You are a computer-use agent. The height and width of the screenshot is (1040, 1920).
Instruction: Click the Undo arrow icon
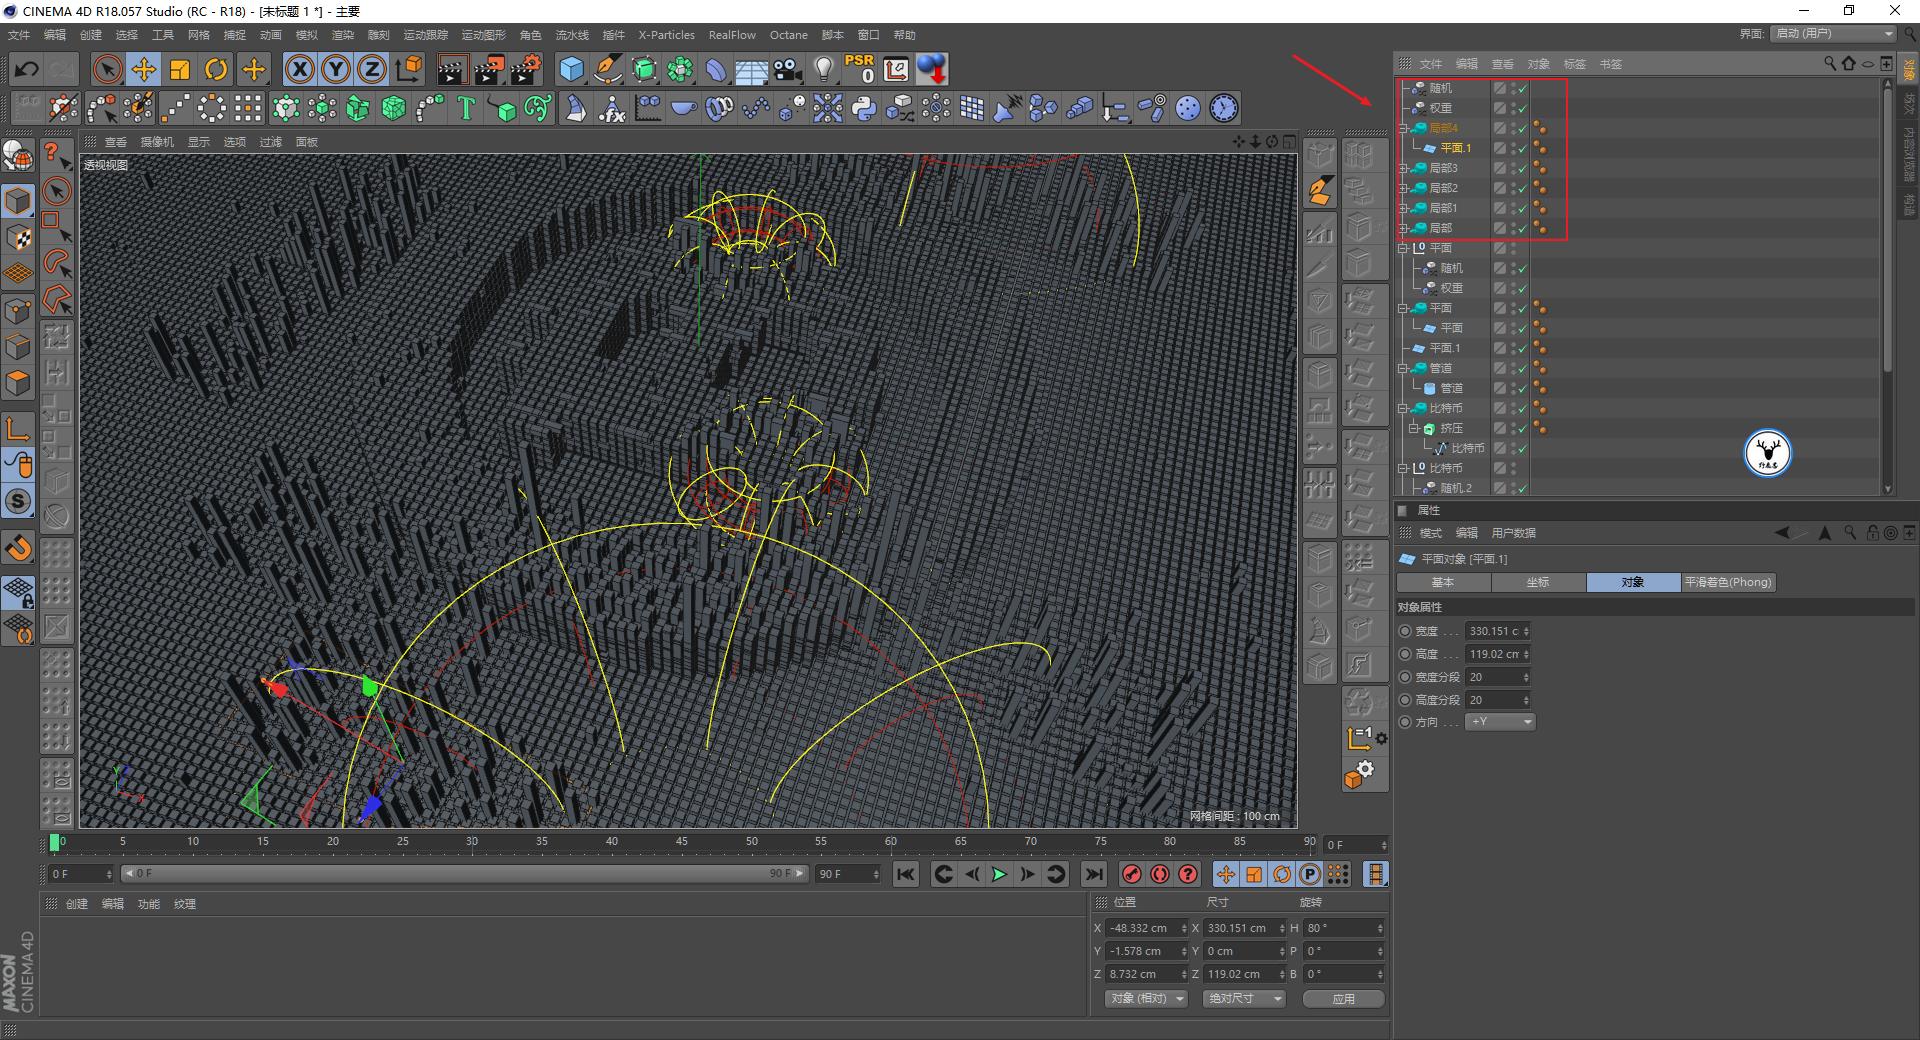[x=27, y=69]
